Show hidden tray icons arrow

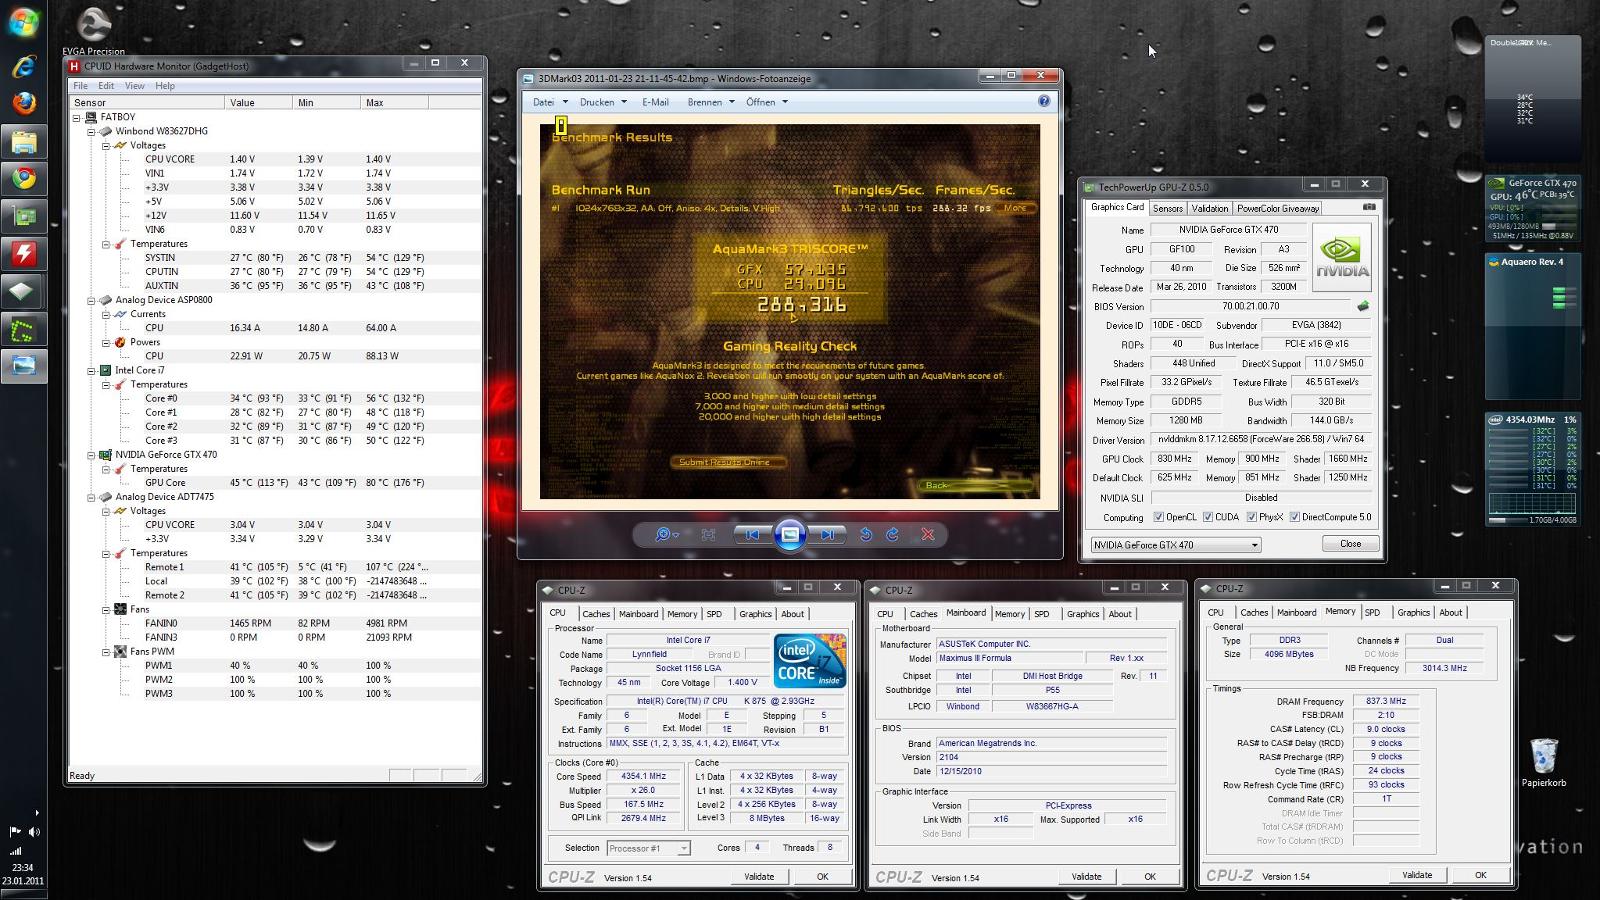(x=36, y=812)
